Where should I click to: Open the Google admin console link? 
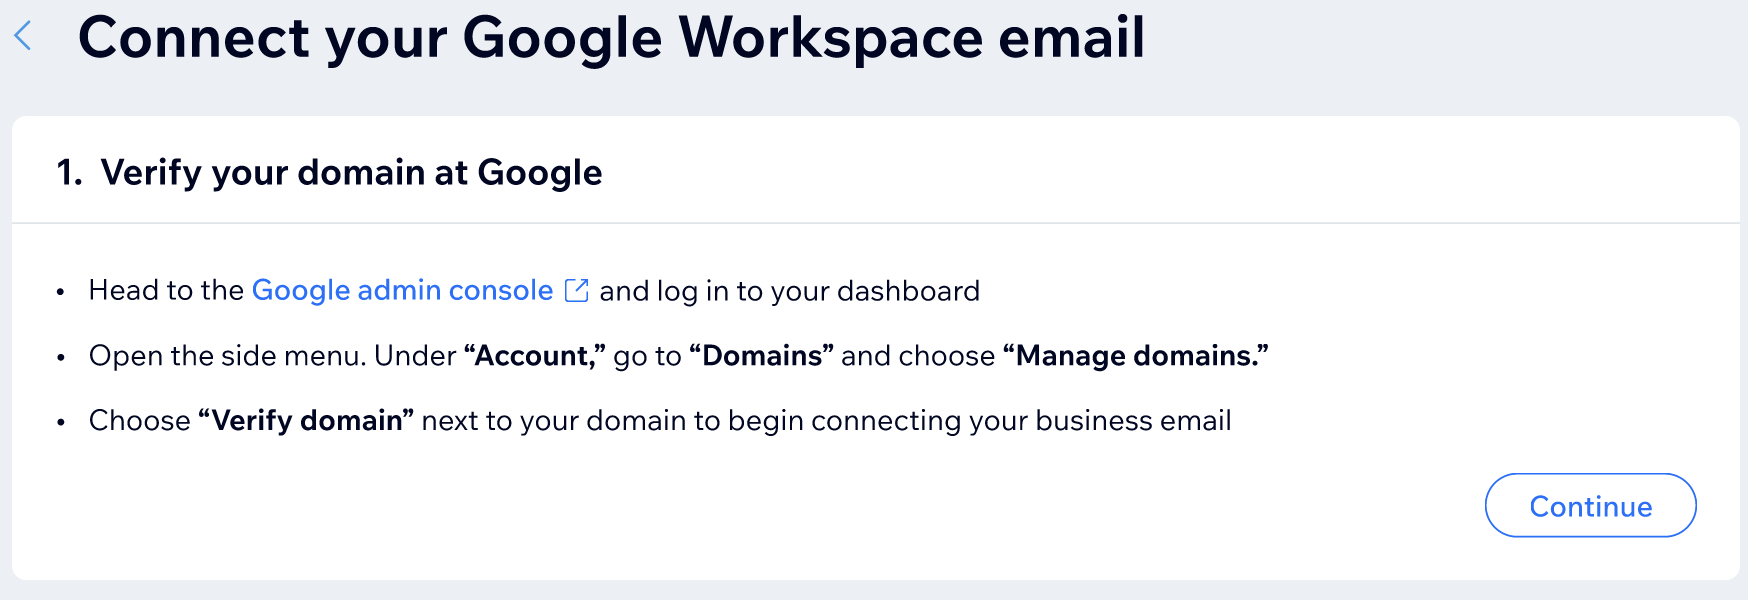(402, 290)
